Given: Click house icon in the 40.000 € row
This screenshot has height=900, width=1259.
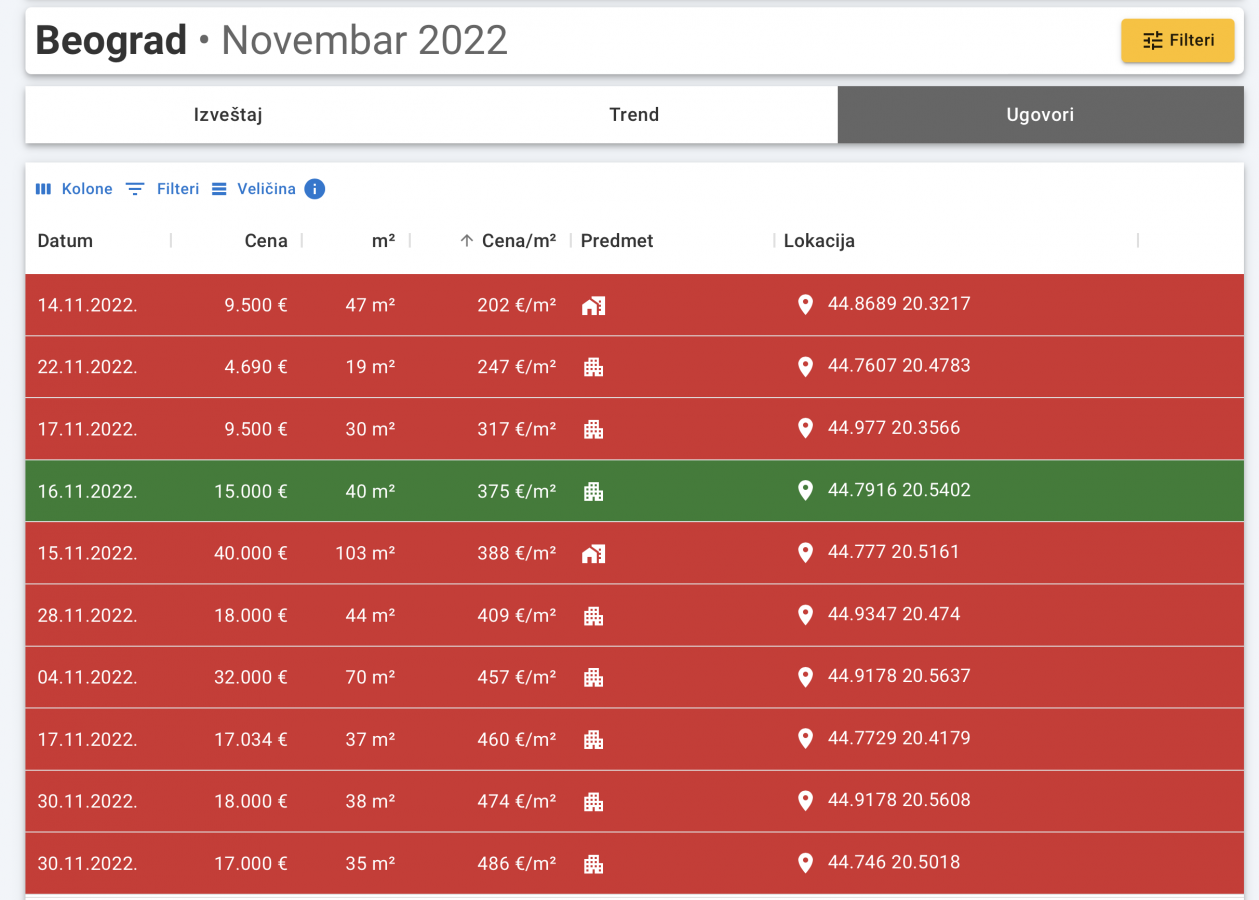Looking at the screenshot, I should 593,554.
